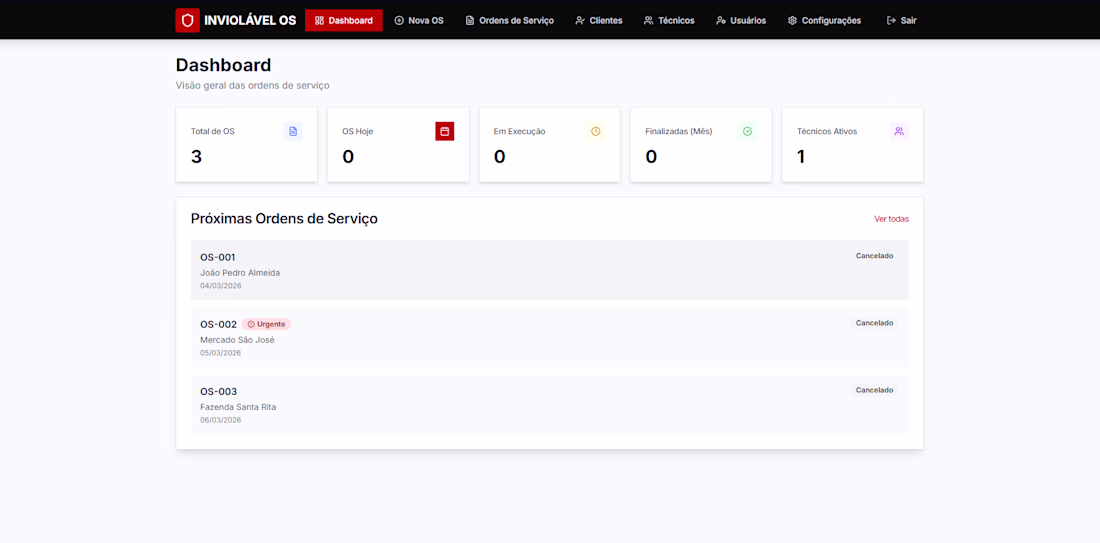Image resolution: width=1100 pixels, height=543 pixels.
Task: Open the Dashboard nav item
Action: [344, 20]
